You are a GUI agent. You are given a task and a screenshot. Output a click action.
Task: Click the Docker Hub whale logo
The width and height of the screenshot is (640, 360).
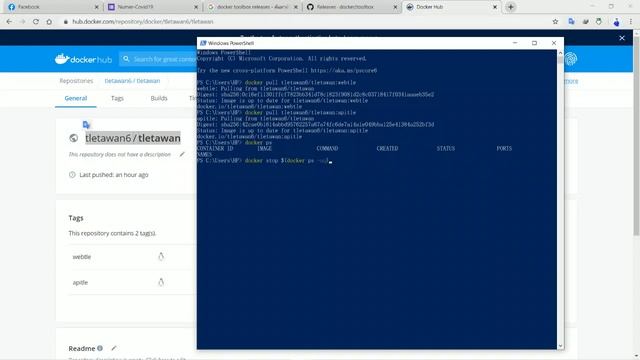83,59
